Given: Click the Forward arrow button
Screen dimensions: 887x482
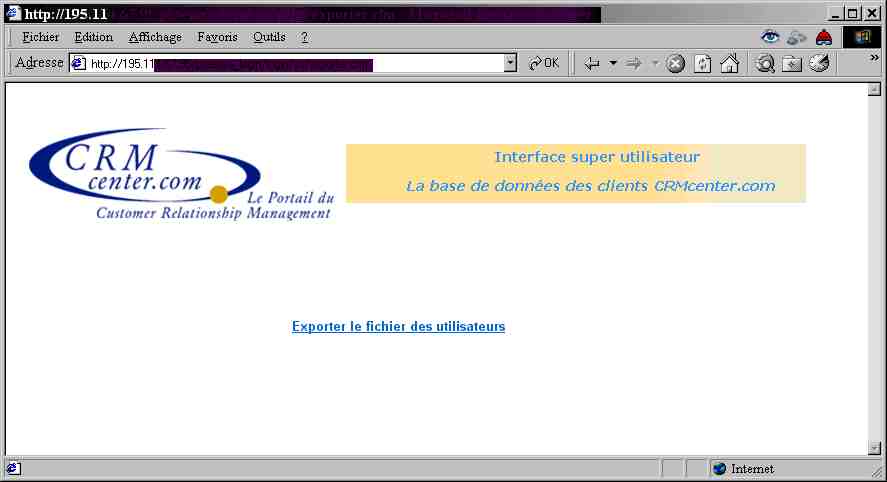Looking at the screenshot, I should tap(634, 63).
